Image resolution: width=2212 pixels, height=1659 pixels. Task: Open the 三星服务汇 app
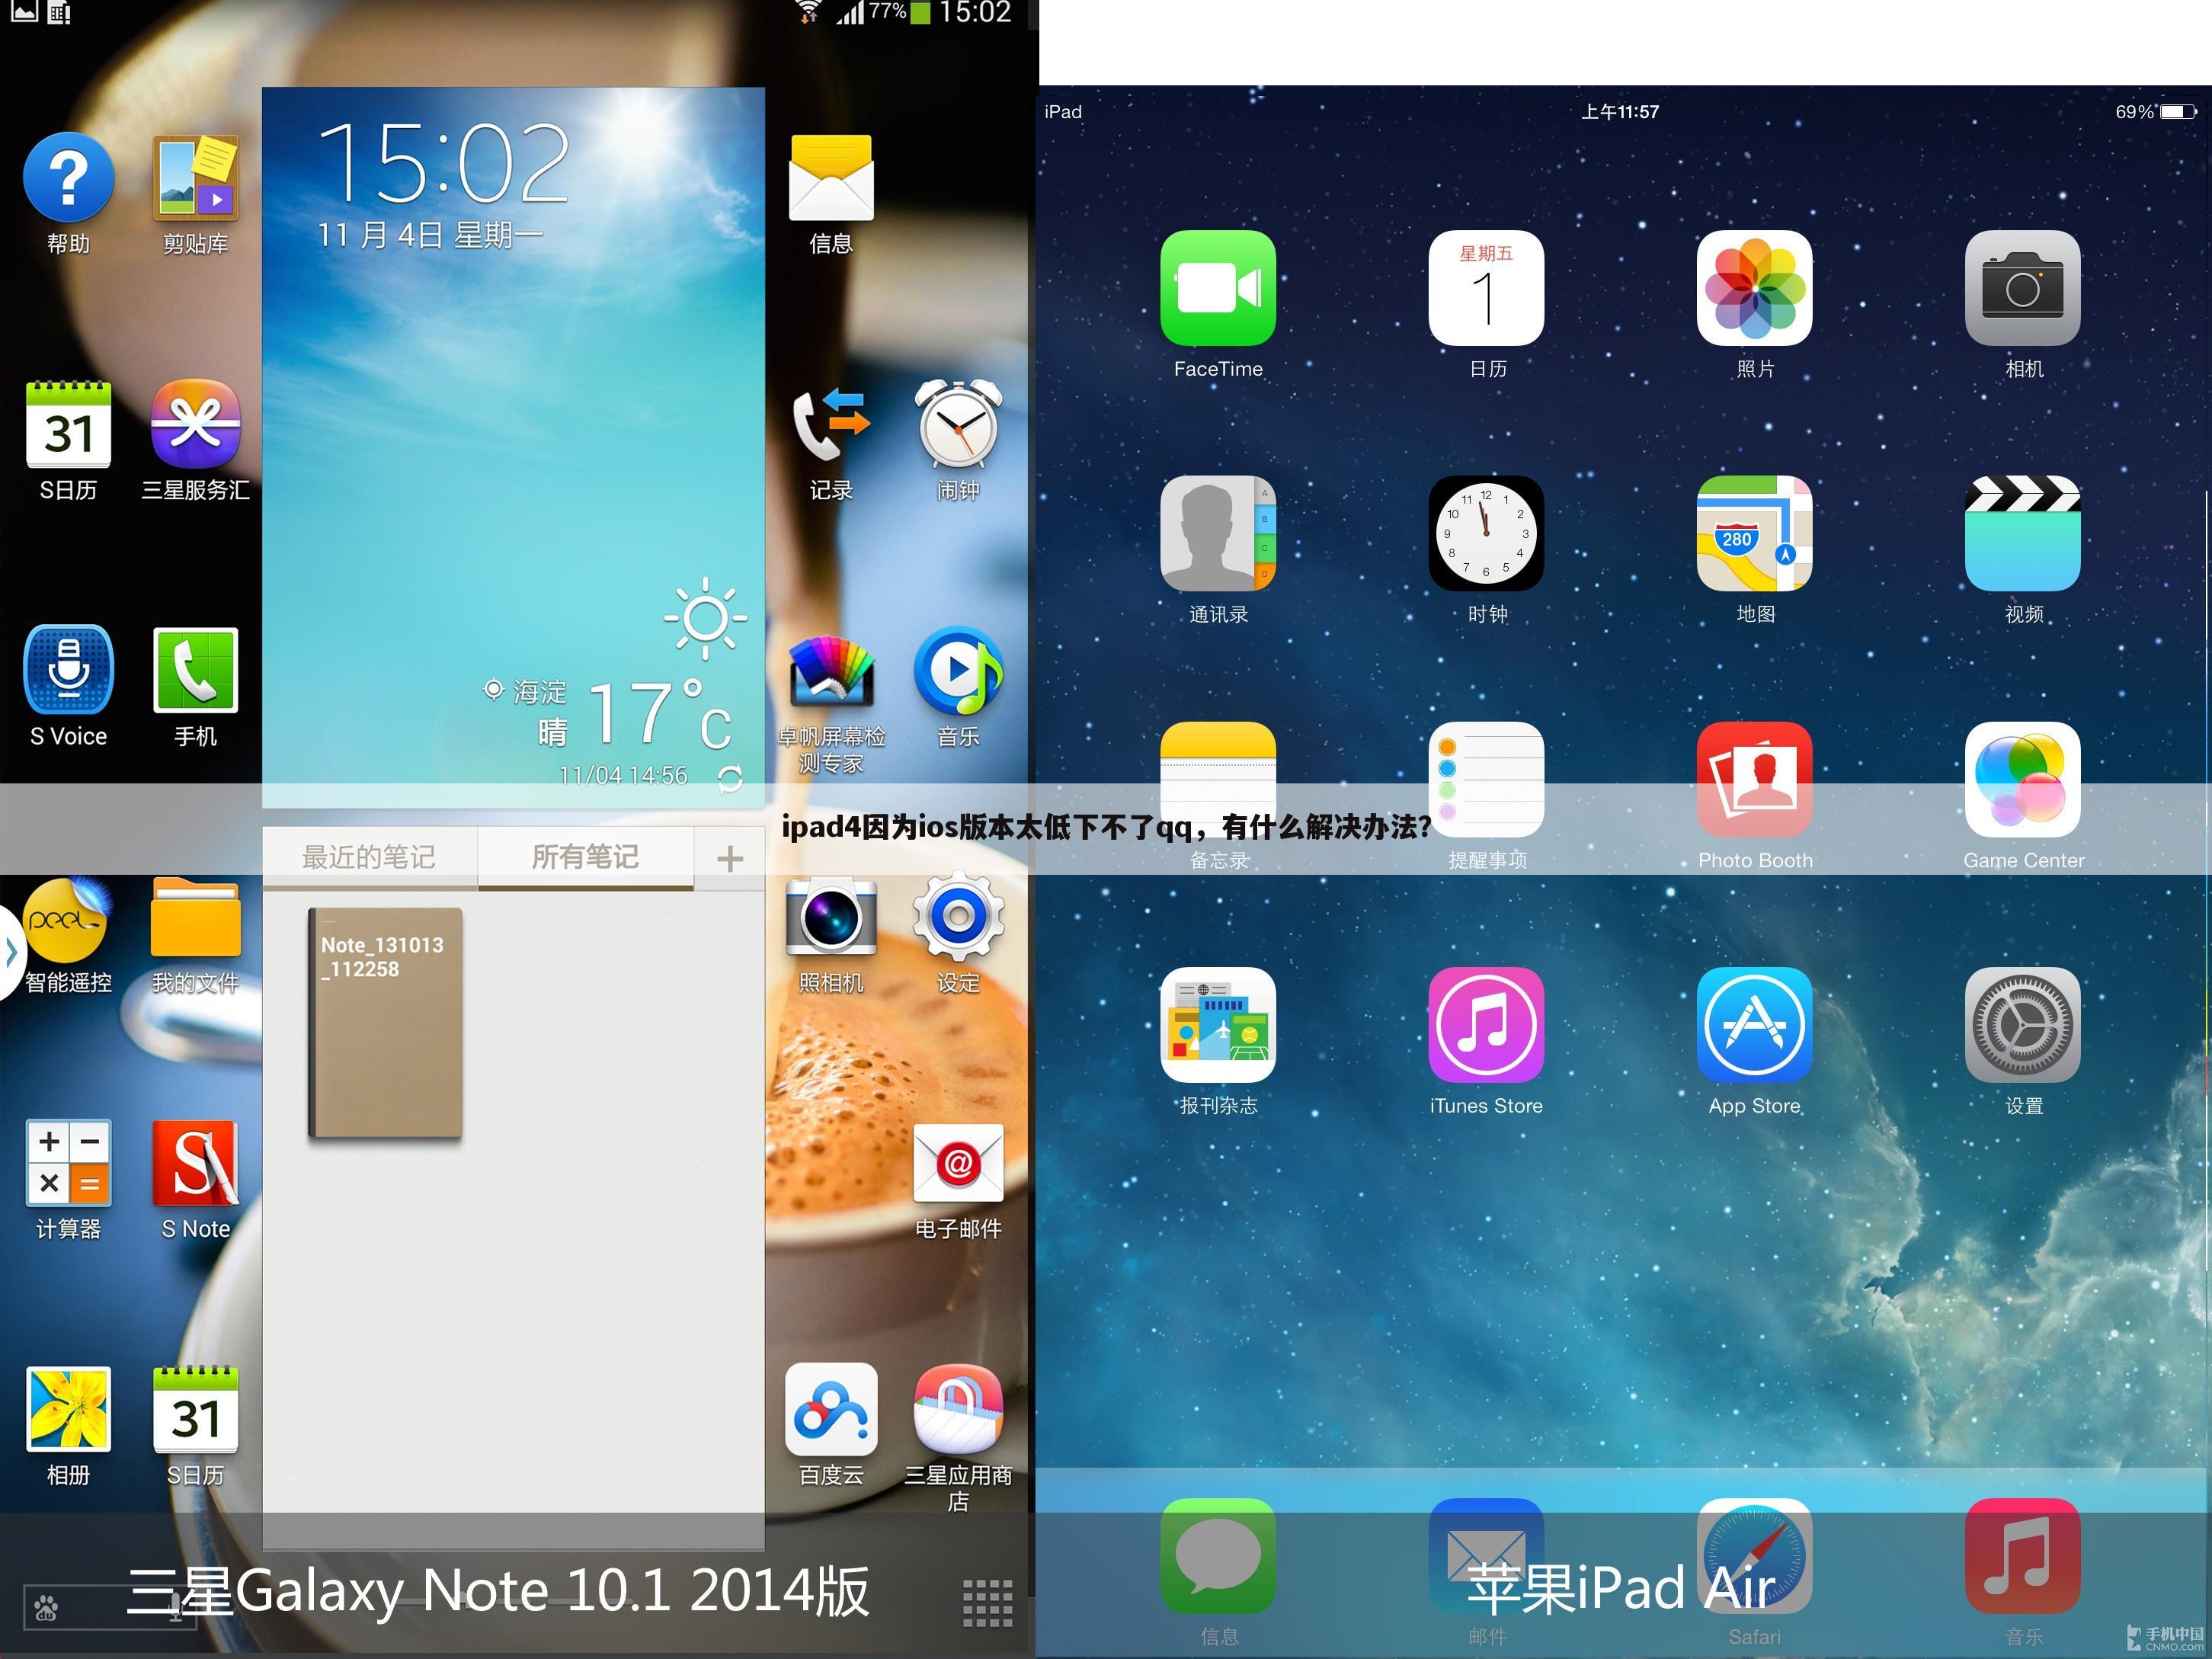pos(195,424)
